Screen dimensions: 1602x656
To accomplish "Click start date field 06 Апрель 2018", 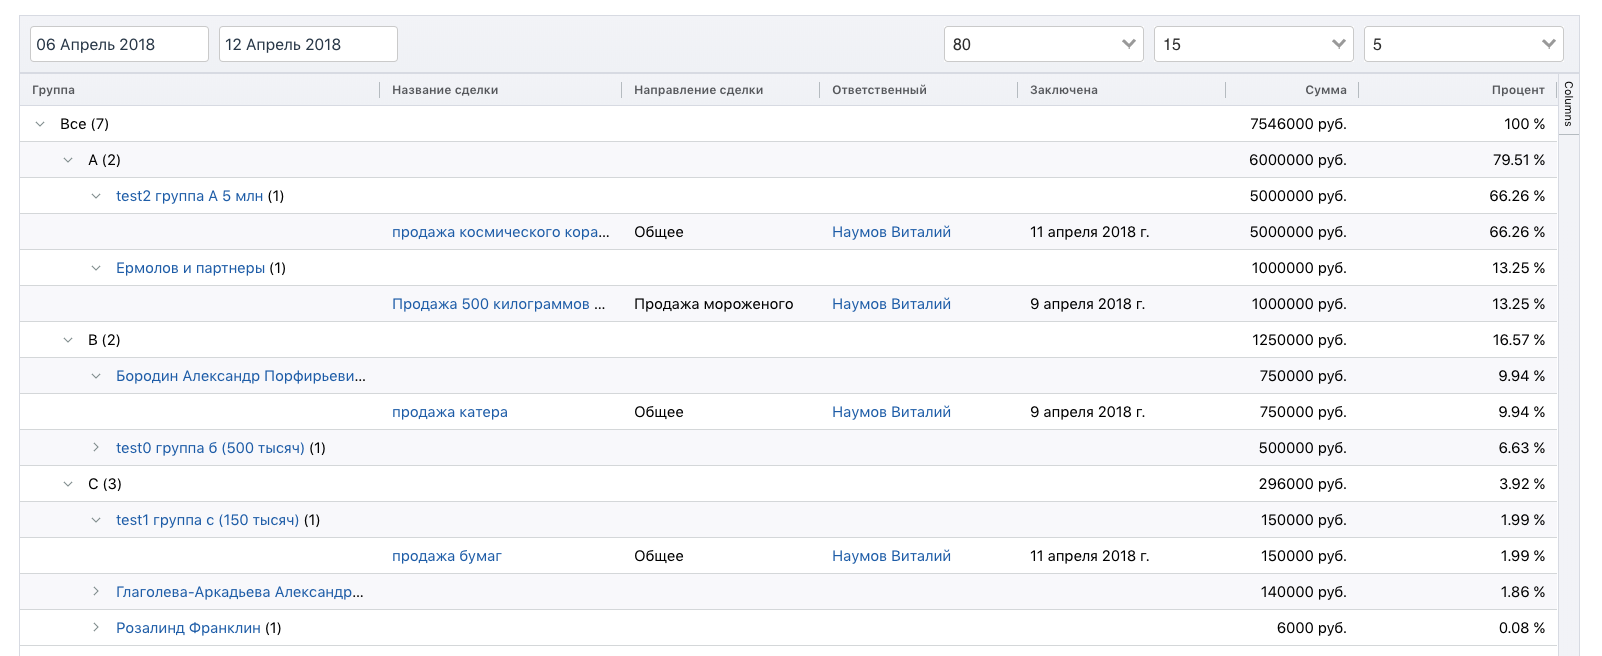I will click(x=119, y=44).
